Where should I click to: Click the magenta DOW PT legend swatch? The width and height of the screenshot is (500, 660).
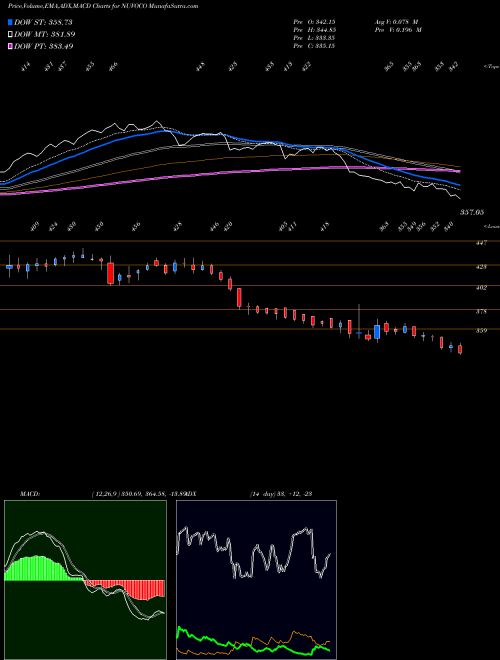click(x=11, y=46)
